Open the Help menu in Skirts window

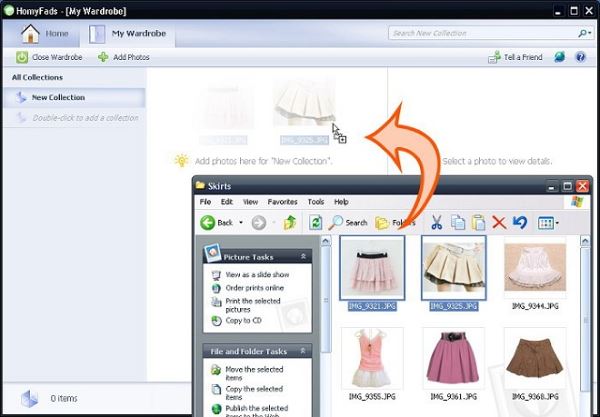click(341, 202)
